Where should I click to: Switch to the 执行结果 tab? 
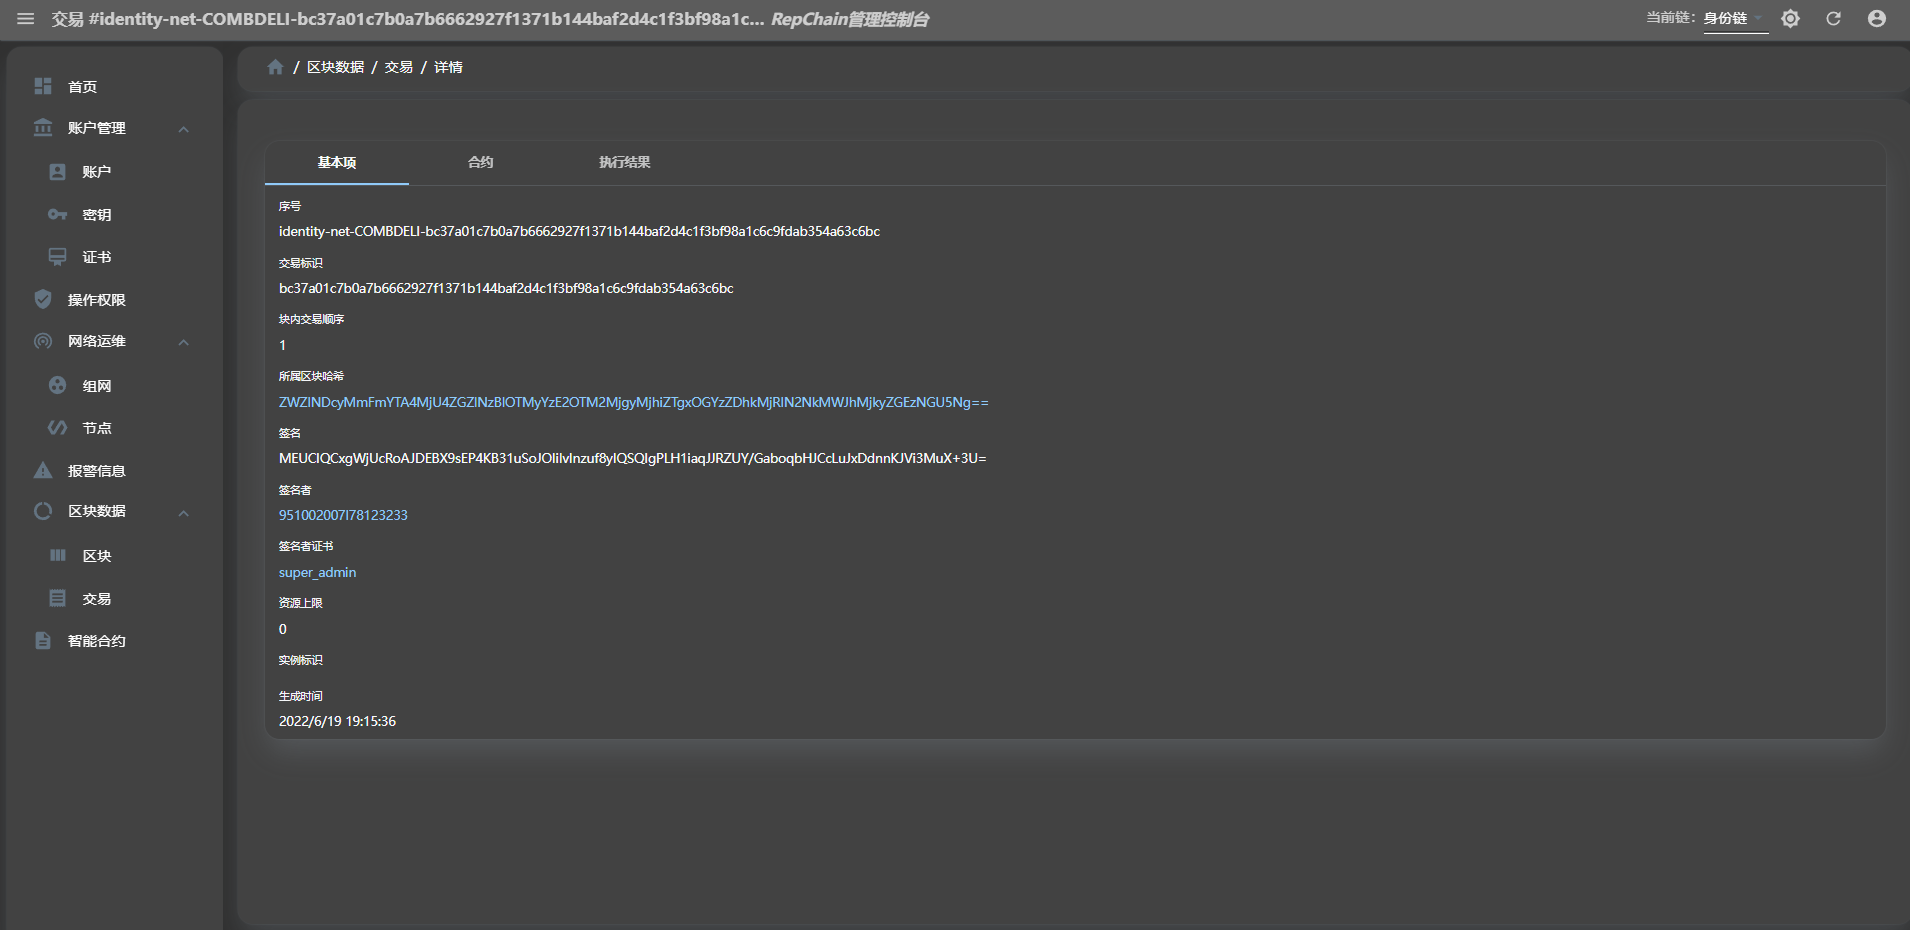[625, 162]
